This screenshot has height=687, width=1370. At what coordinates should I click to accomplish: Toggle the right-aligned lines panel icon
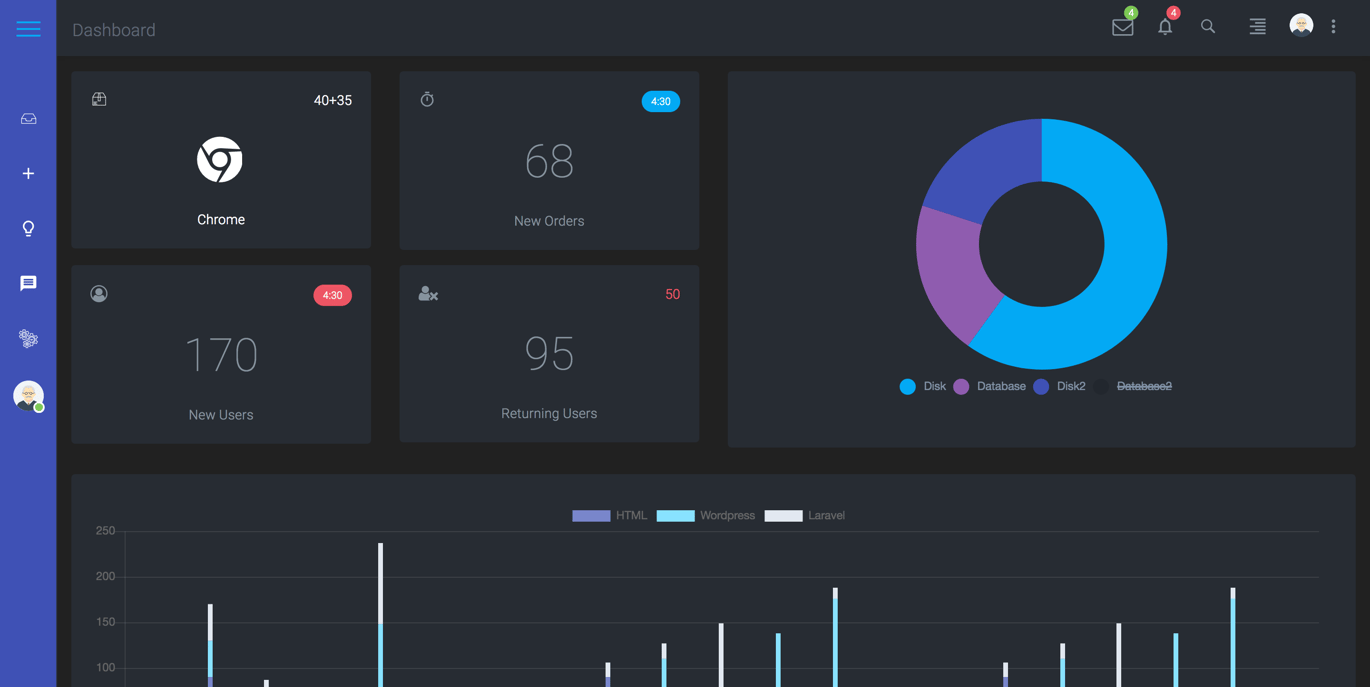point(1257,27)
